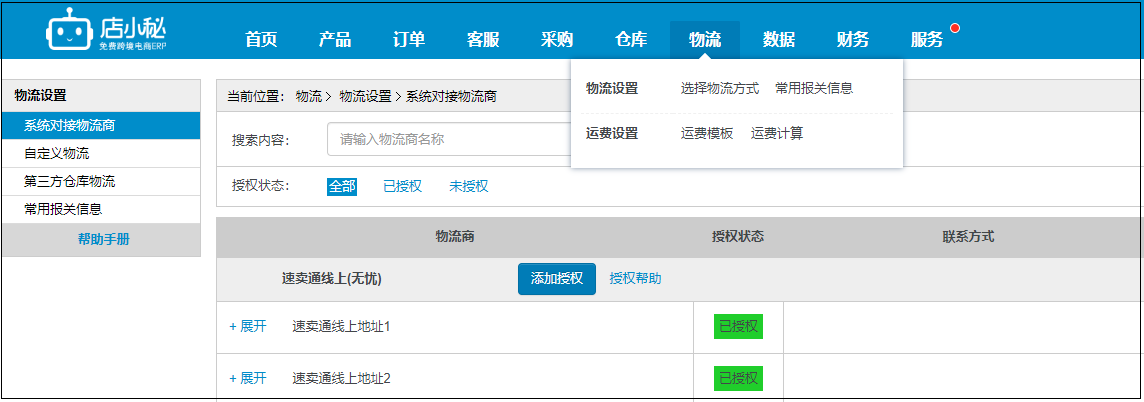Image resolution: width=1144 pixels, height=402 pixels.
Task: Select the 全部 authorization filter
Action: (341, 187)
